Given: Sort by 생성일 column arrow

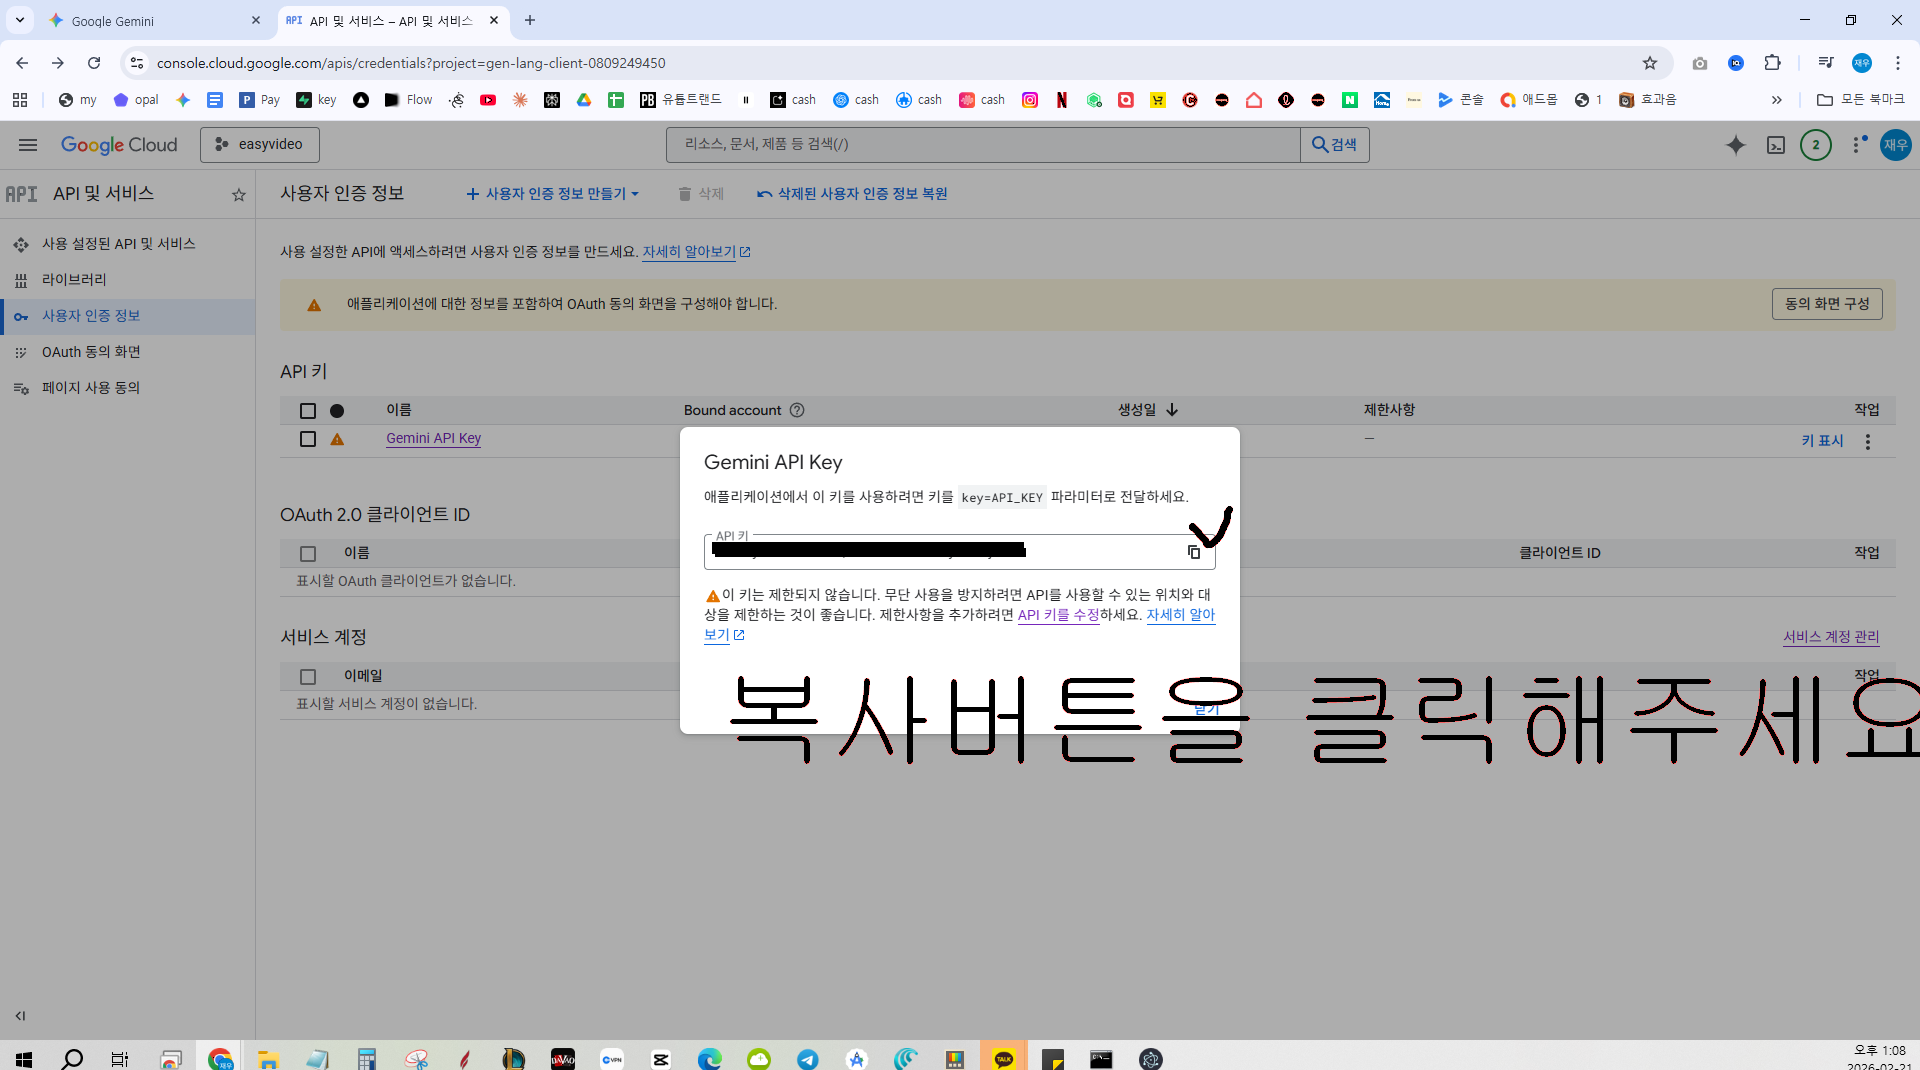Looking at the screenshot, I should pos(1172,410).
